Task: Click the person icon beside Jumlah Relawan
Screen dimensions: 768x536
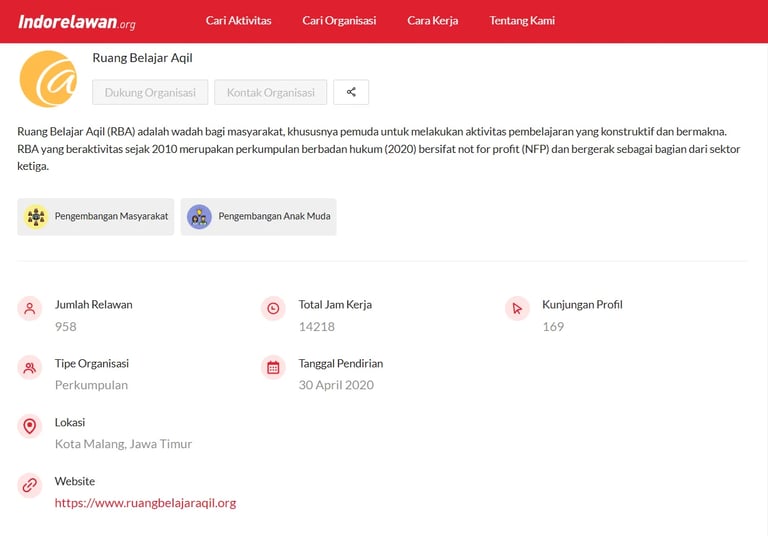Action: pyautogui.click(x=29, y=308)
